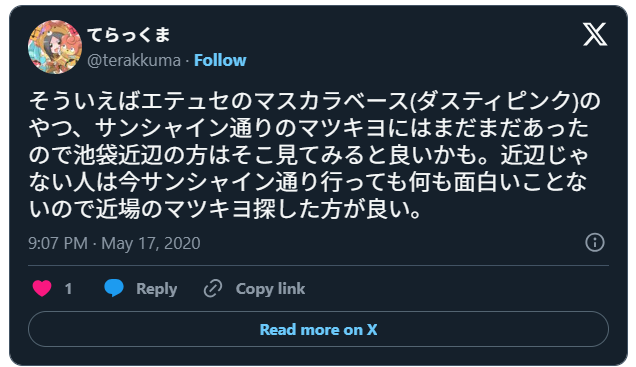Click the tweet line beginning やつ、サンシャイン通り
The width and height of the screenshot is (636, 367).
308,128
